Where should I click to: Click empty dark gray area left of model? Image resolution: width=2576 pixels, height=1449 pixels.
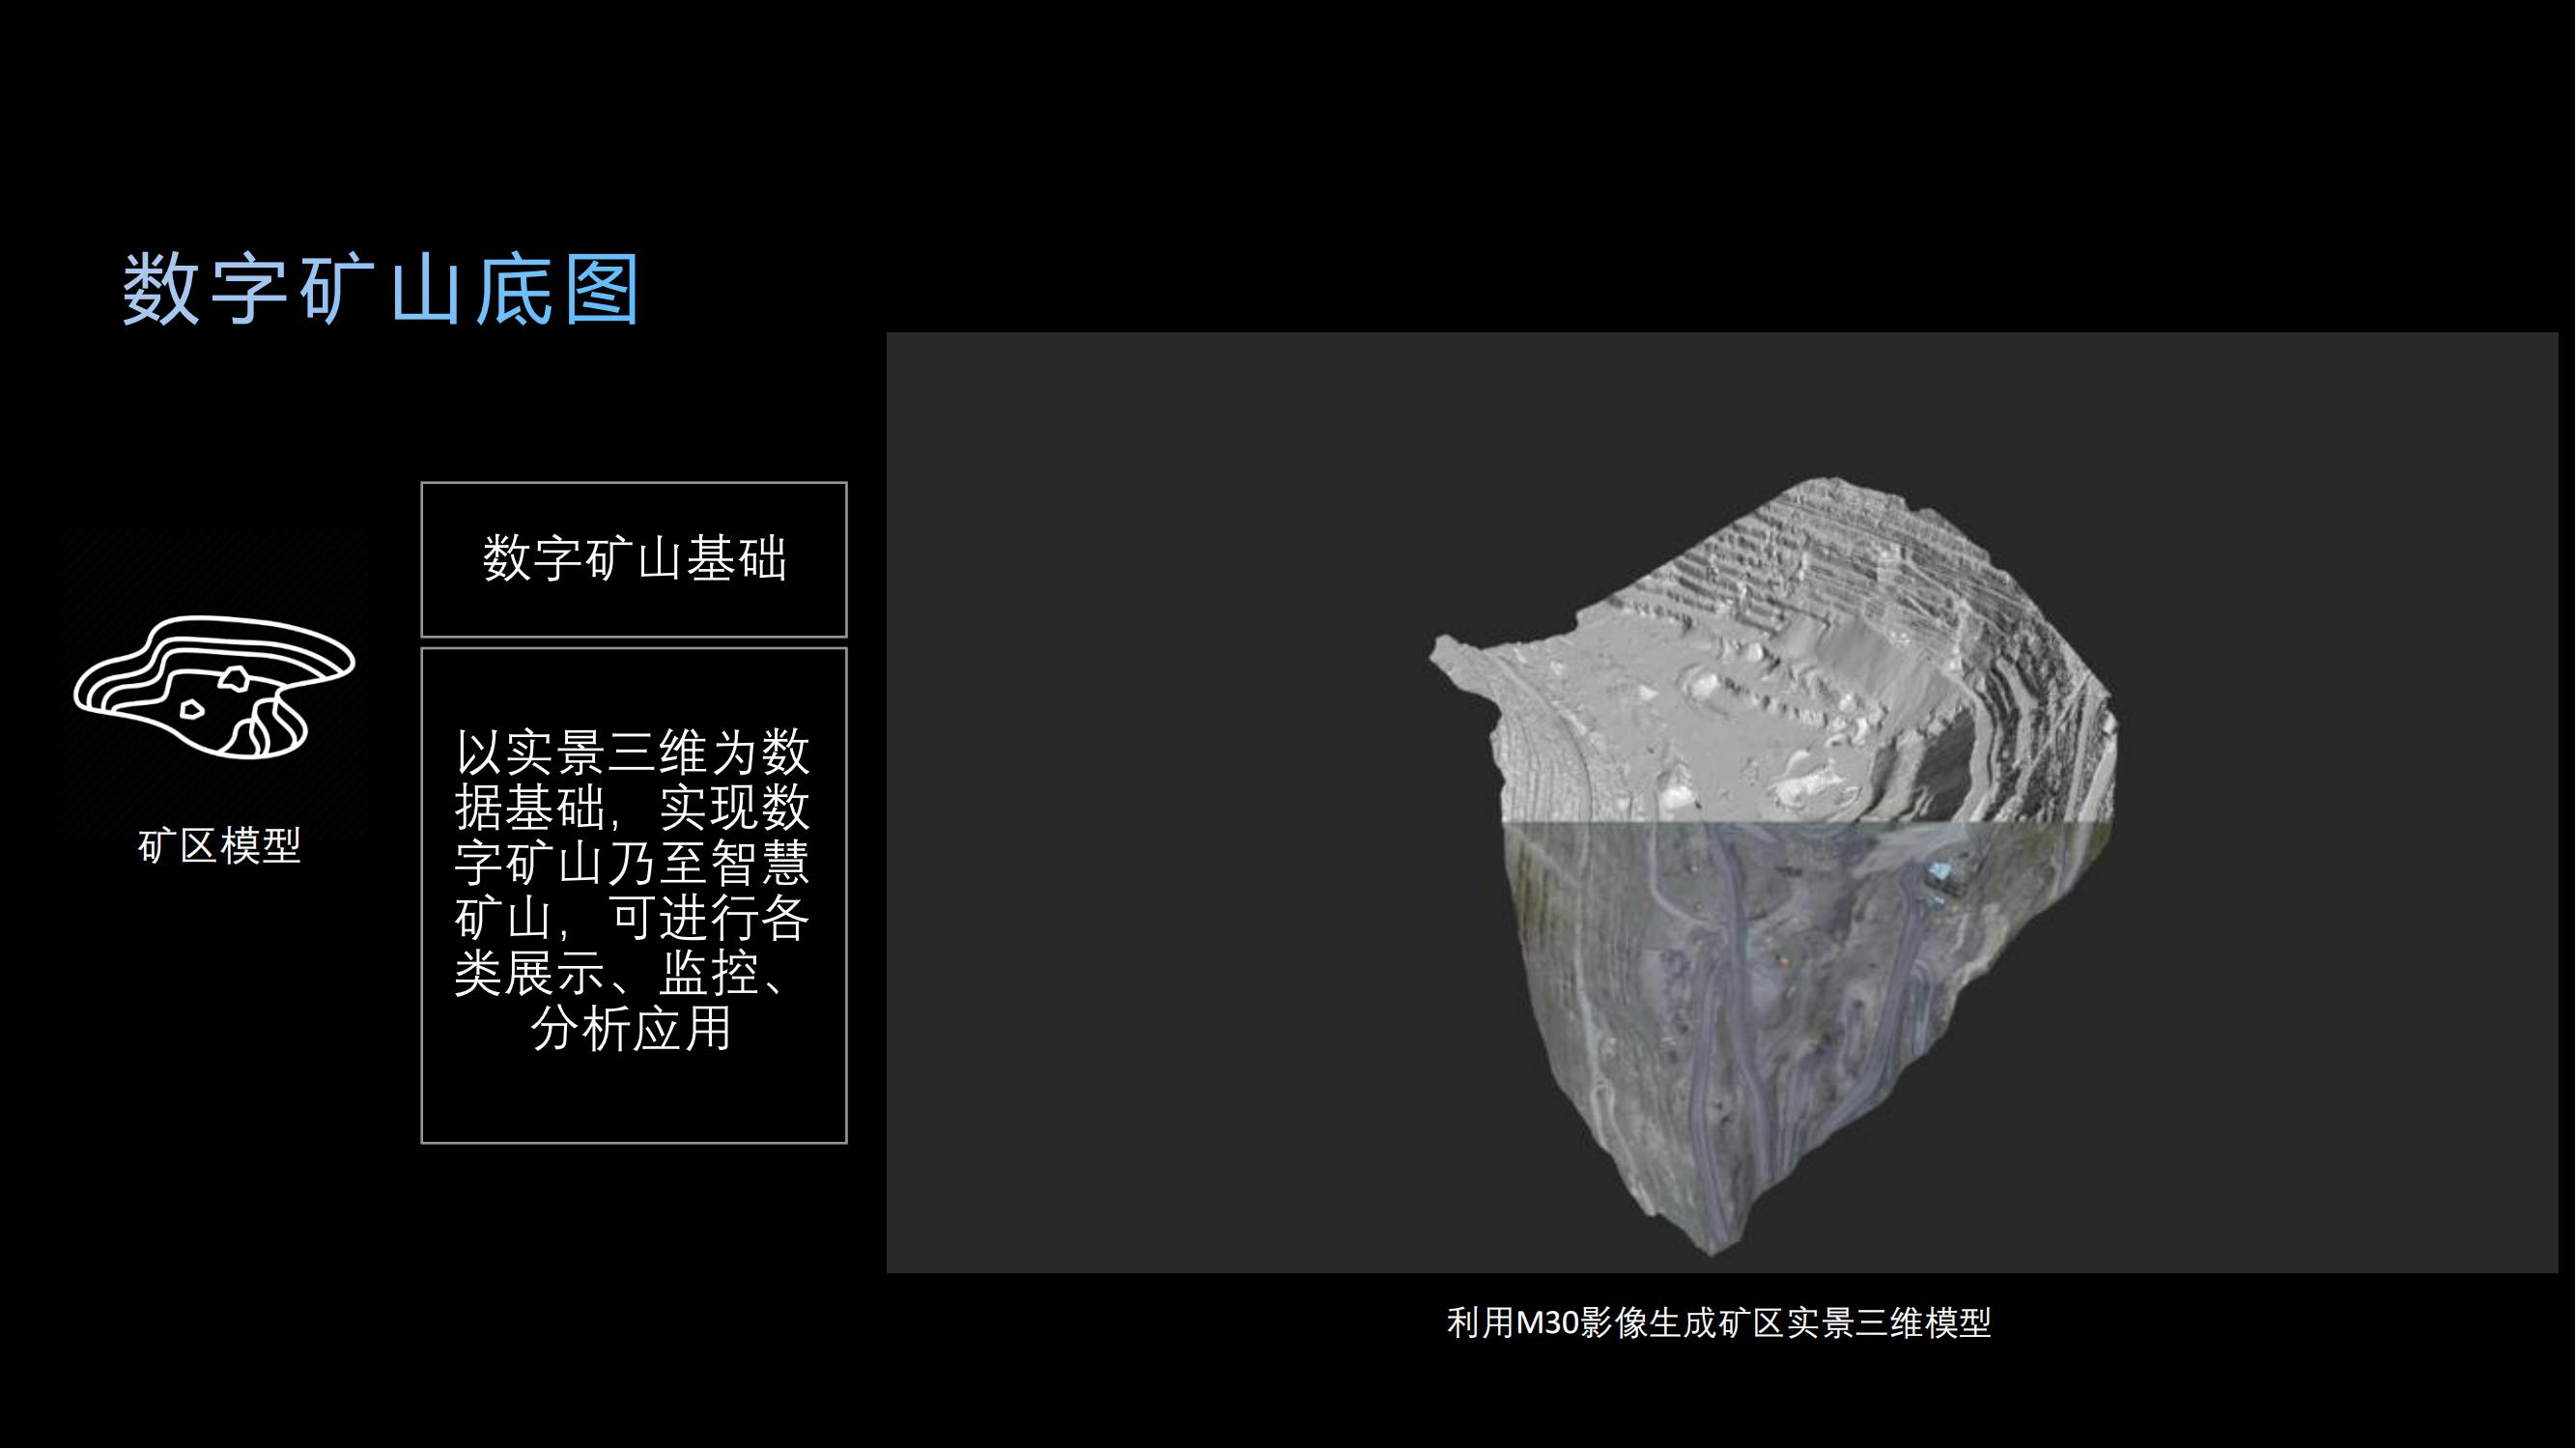tap(1150, 800)
